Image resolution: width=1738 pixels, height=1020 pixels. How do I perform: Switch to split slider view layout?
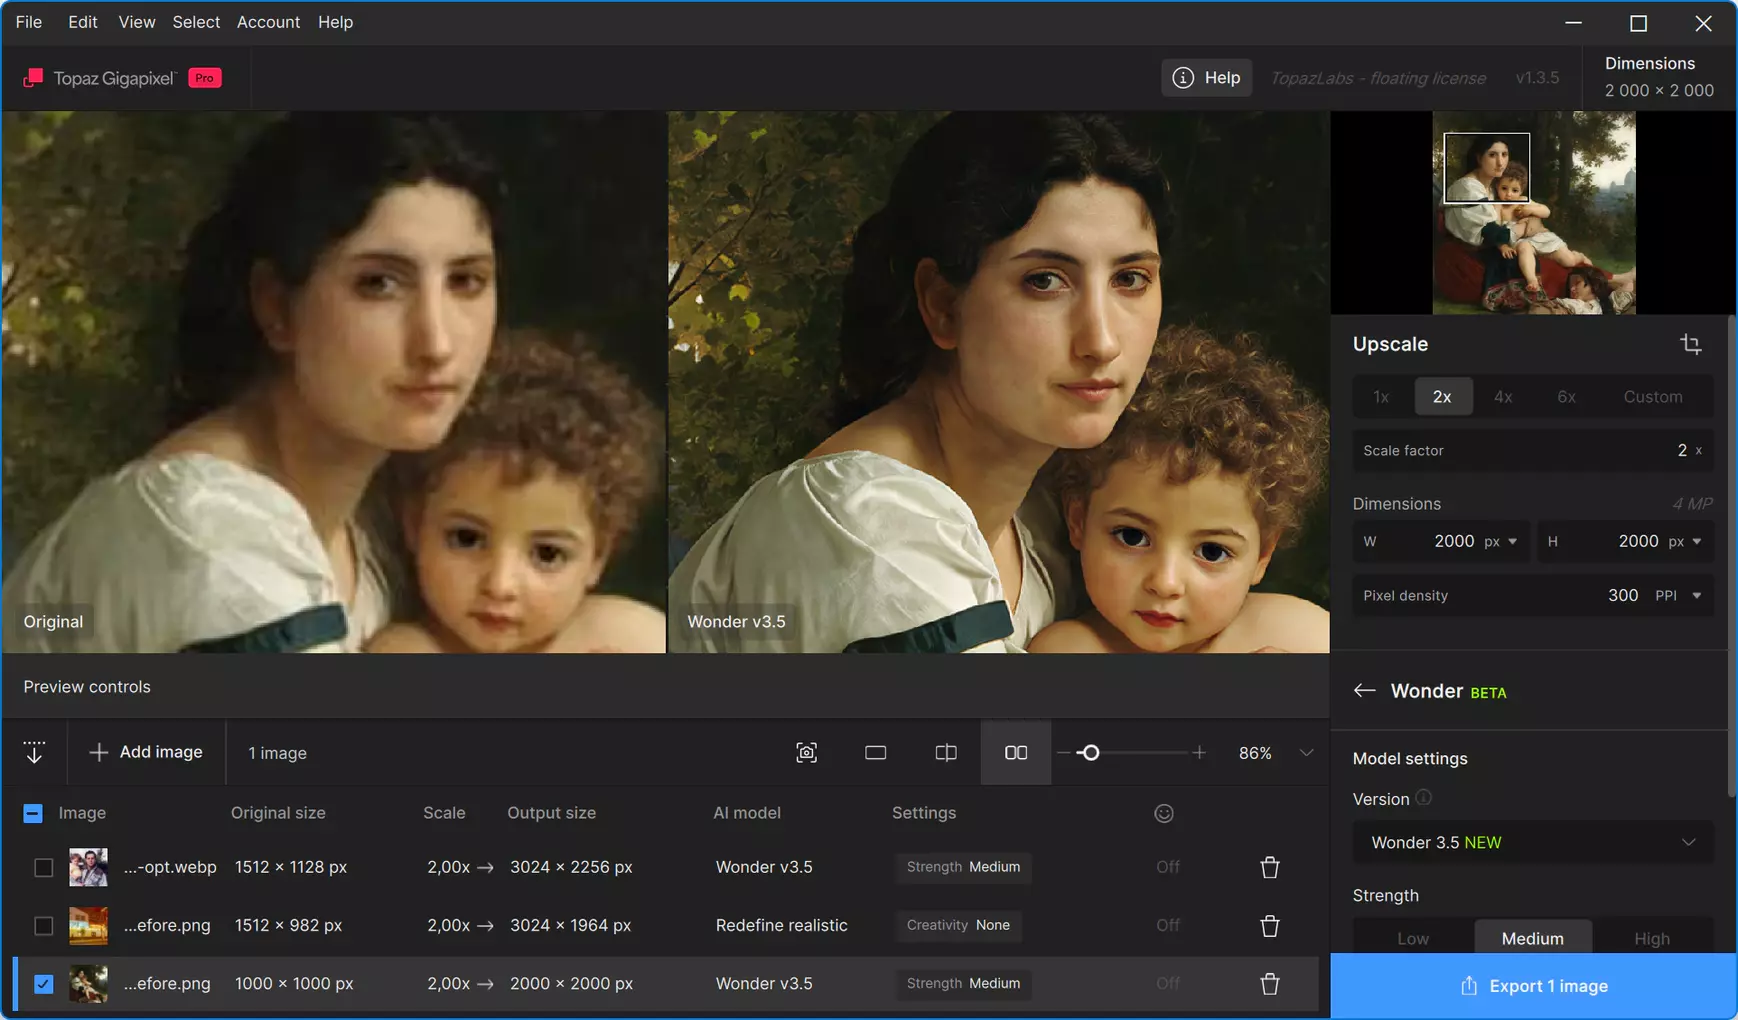click(x=945, y=753)
